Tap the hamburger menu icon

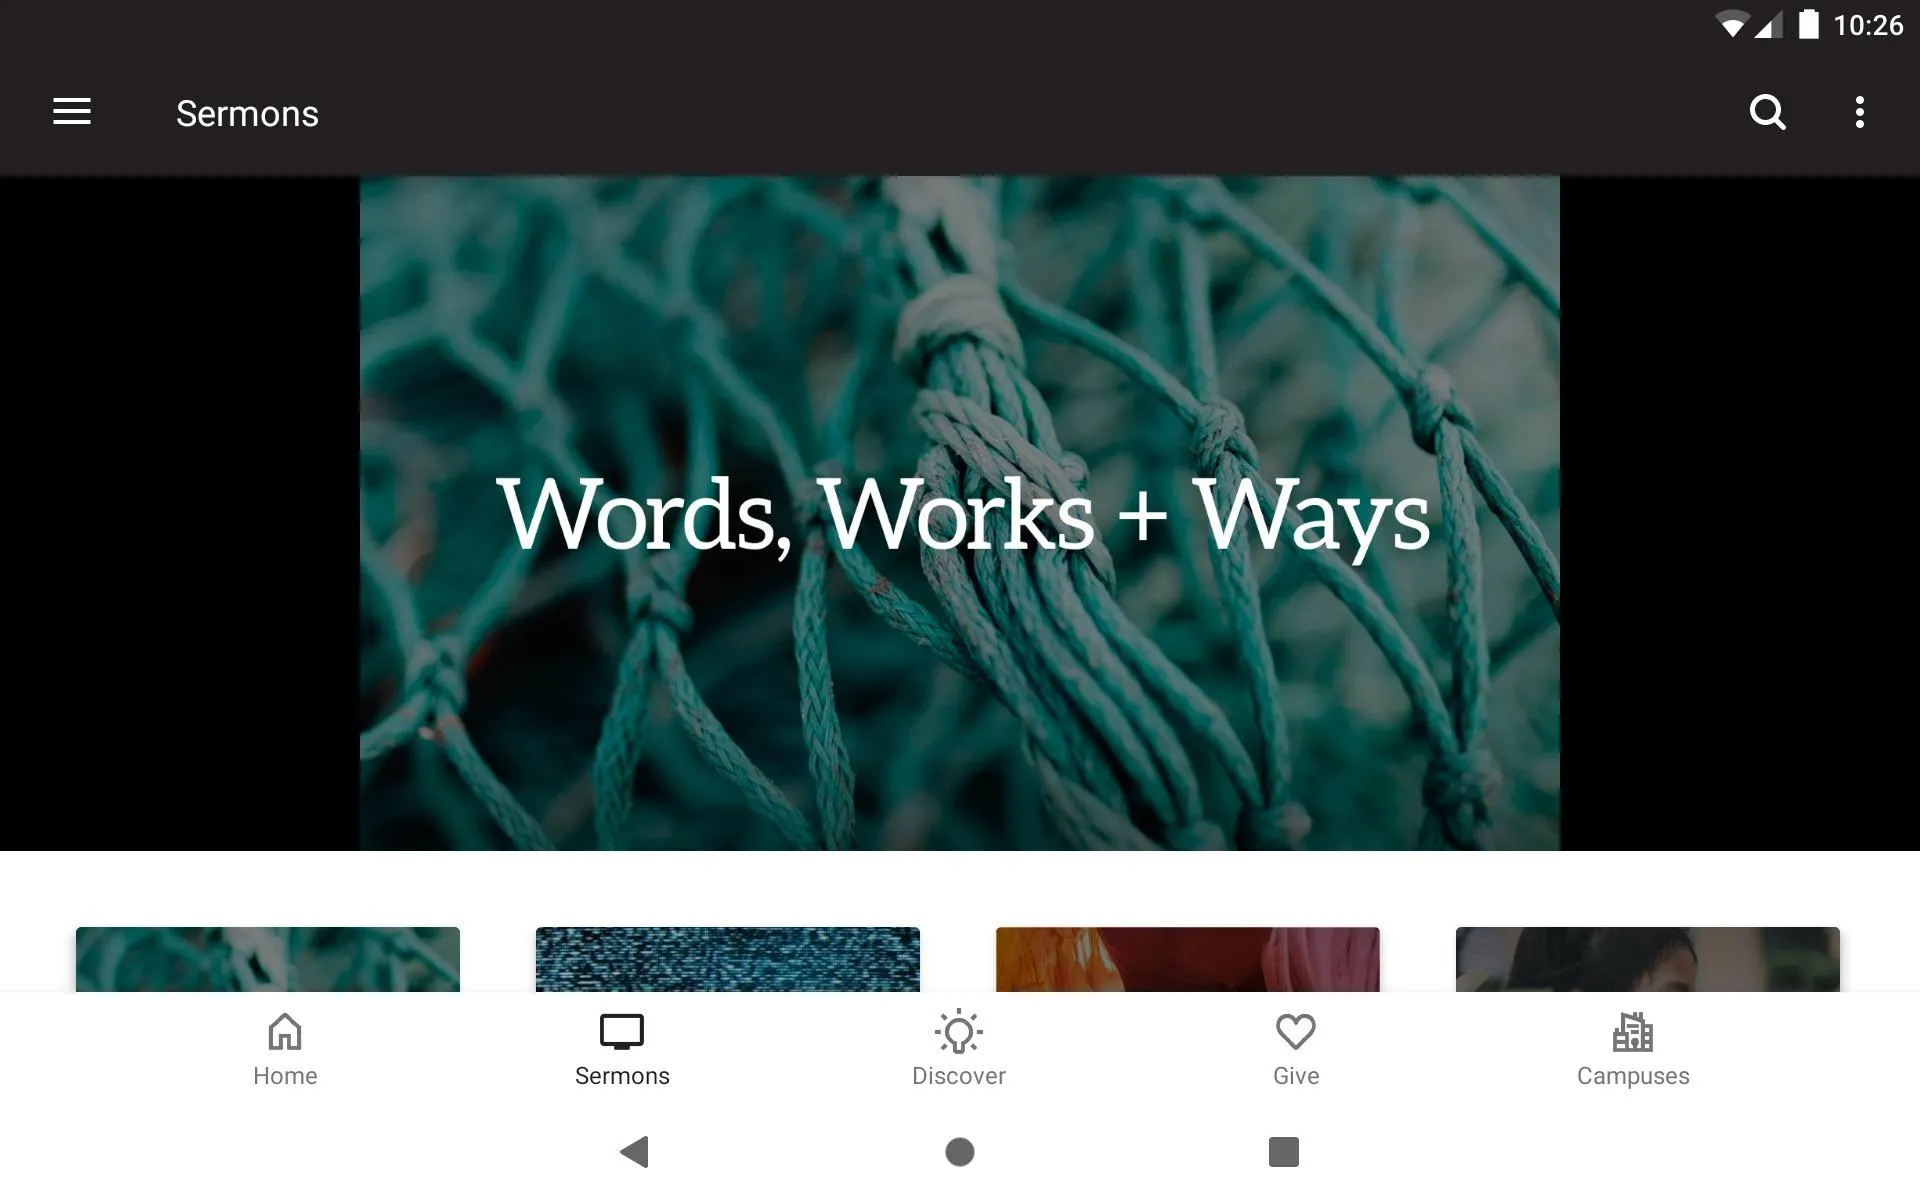[72, 112]
